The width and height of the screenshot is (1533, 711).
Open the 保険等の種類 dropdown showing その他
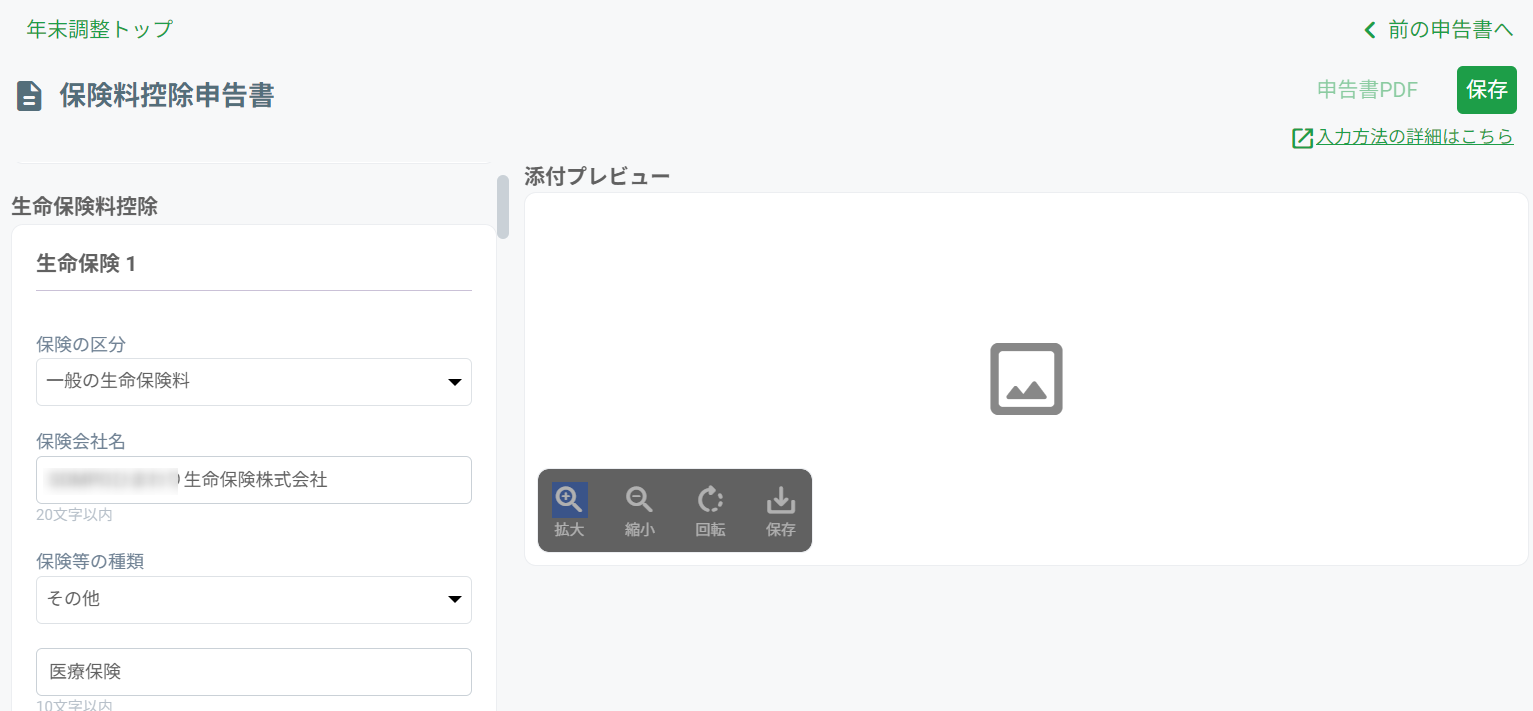254,600
